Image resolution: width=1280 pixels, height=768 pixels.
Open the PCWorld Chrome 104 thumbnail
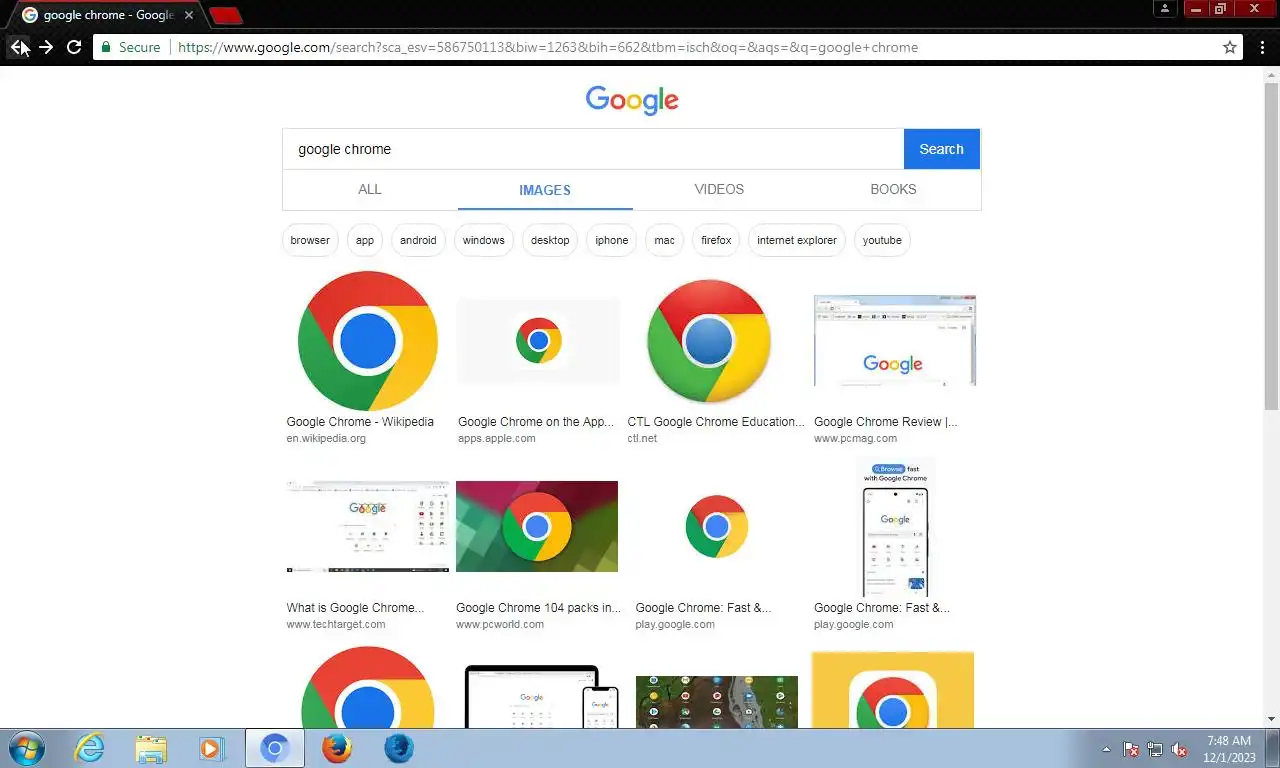coord(537,526)
